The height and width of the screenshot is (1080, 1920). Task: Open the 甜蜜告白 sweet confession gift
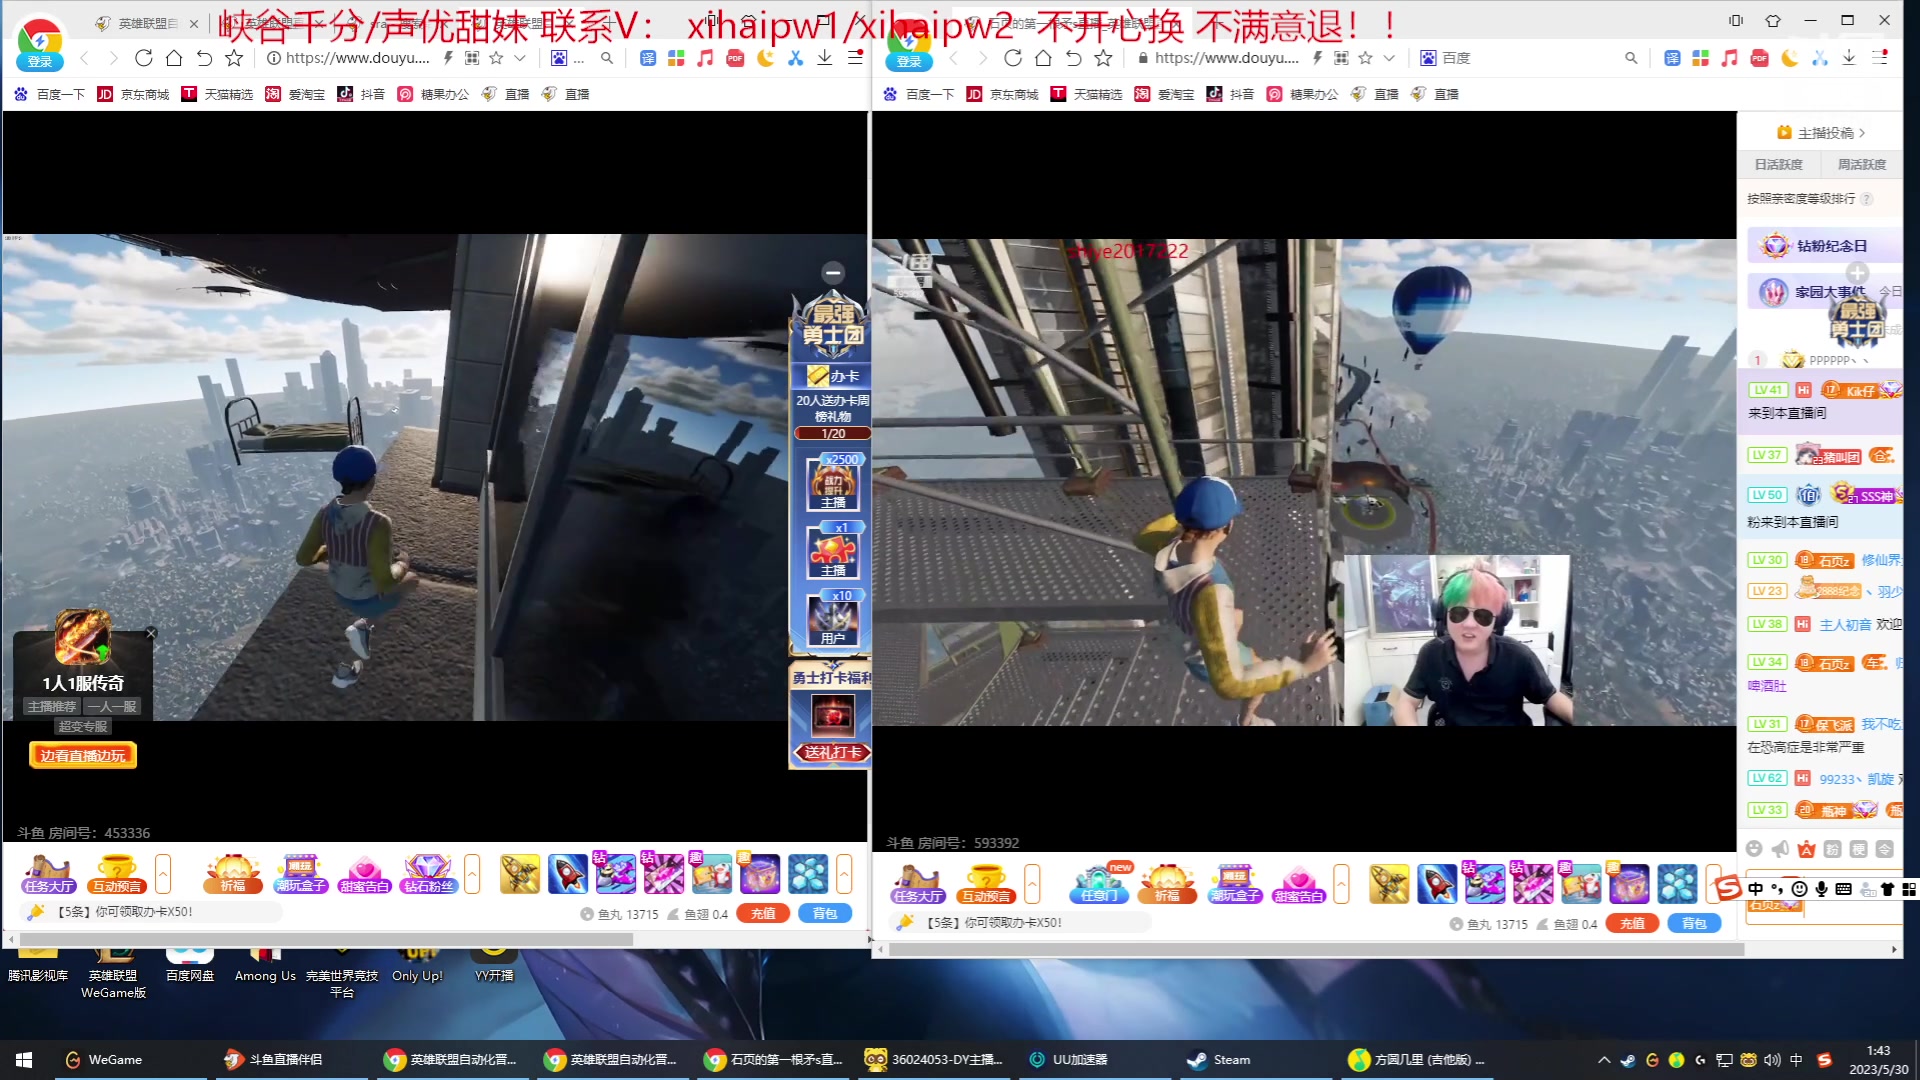click(365, 875)
